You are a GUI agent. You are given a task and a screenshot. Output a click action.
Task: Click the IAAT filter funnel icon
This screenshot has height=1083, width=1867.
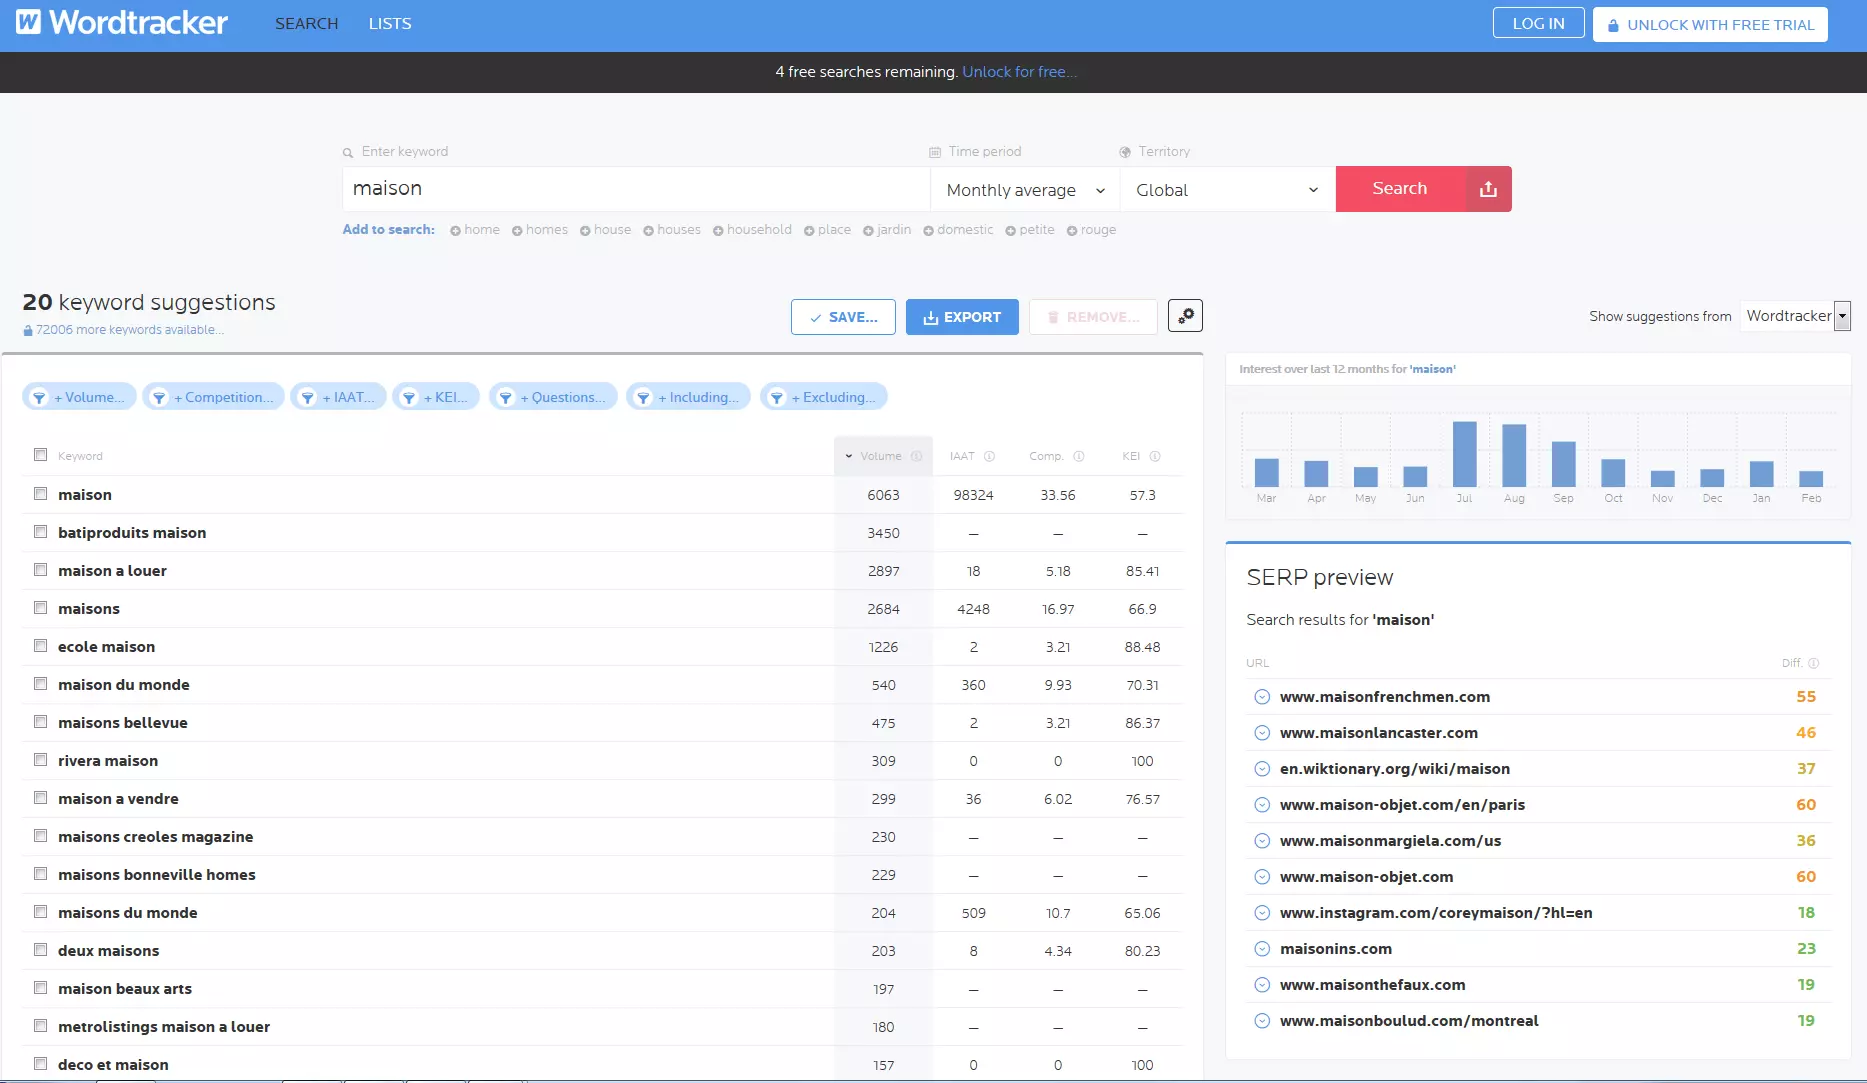coord(307,397)
